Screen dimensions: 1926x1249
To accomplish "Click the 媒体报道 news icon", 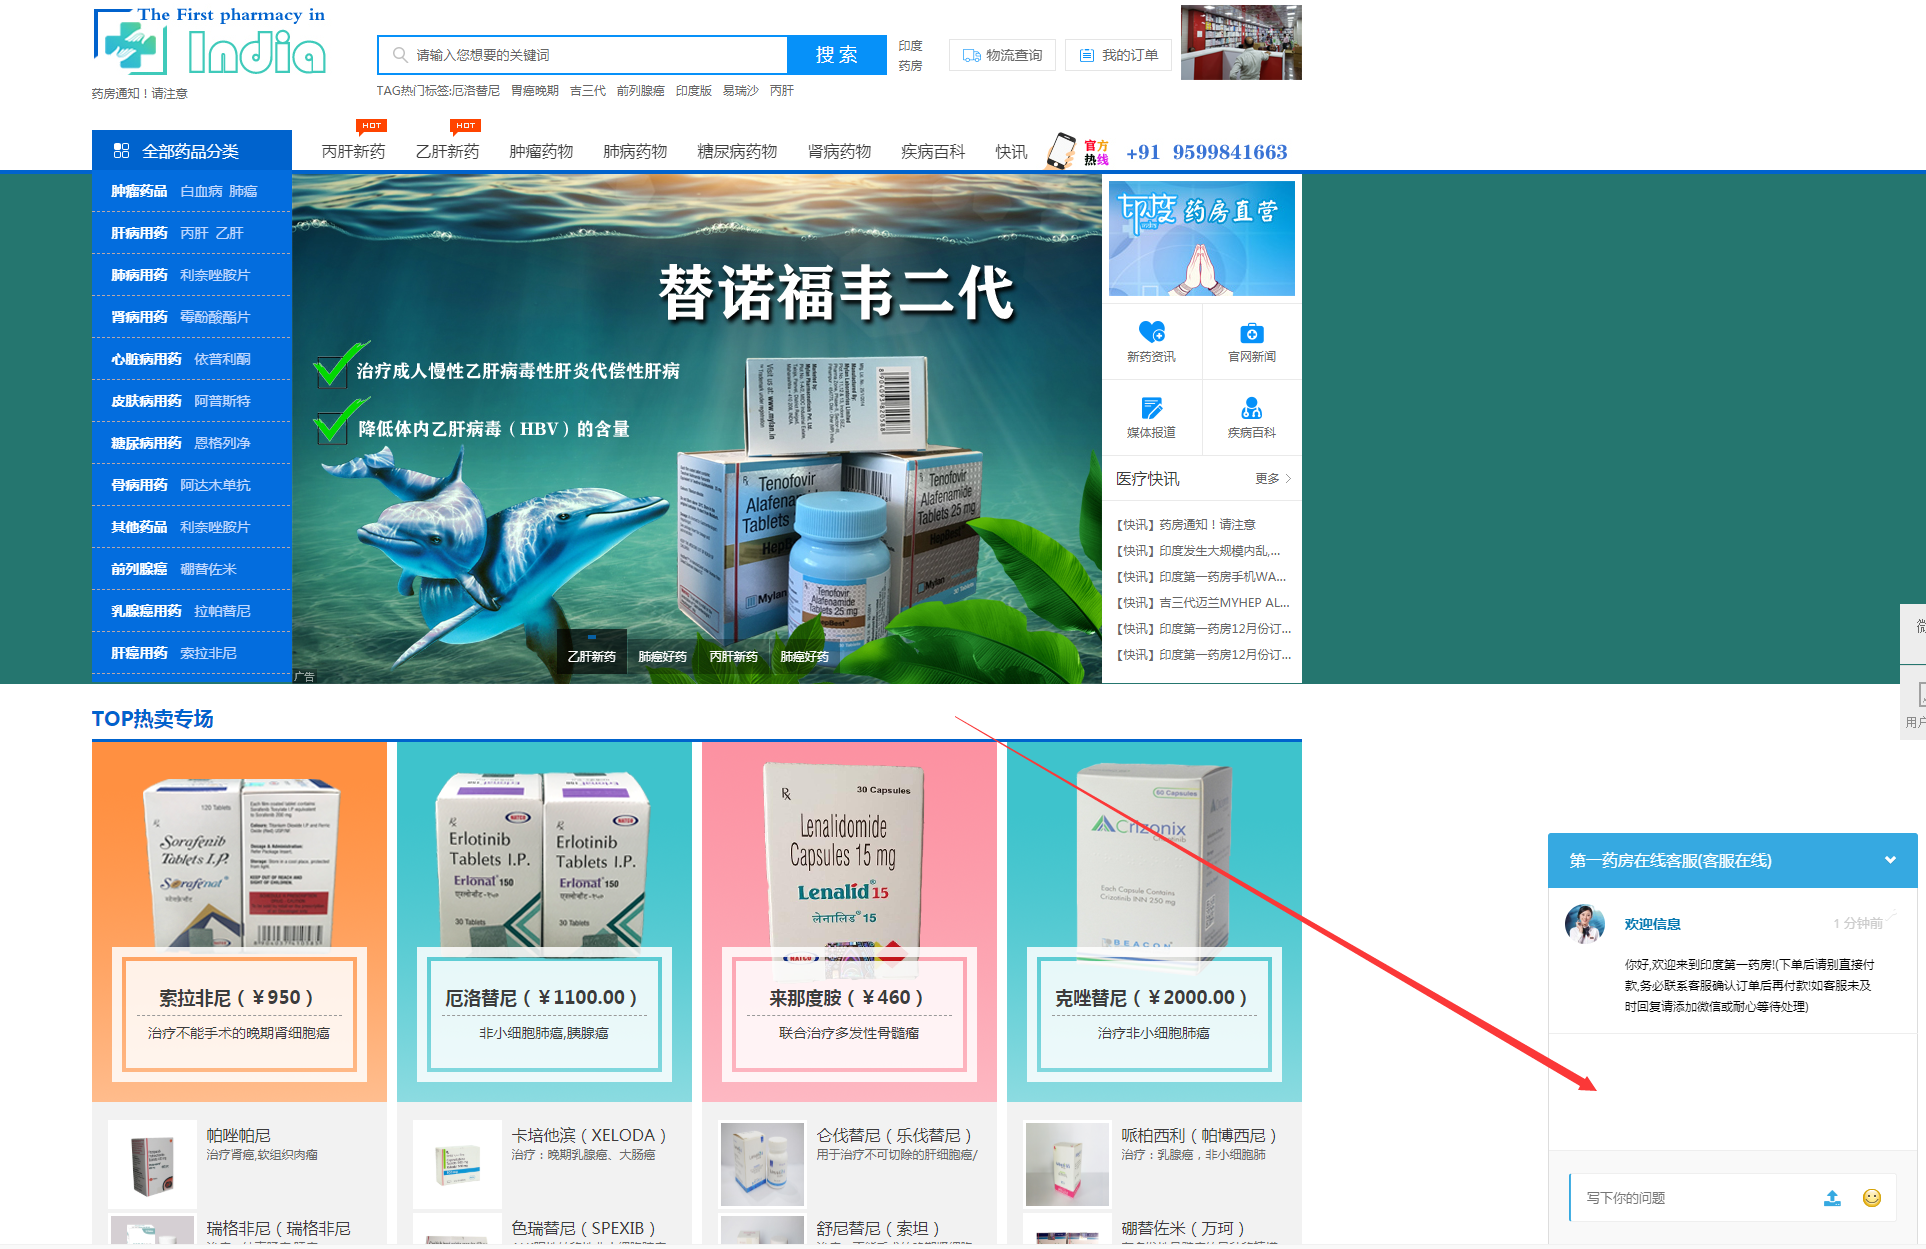I will (1151, 407).
